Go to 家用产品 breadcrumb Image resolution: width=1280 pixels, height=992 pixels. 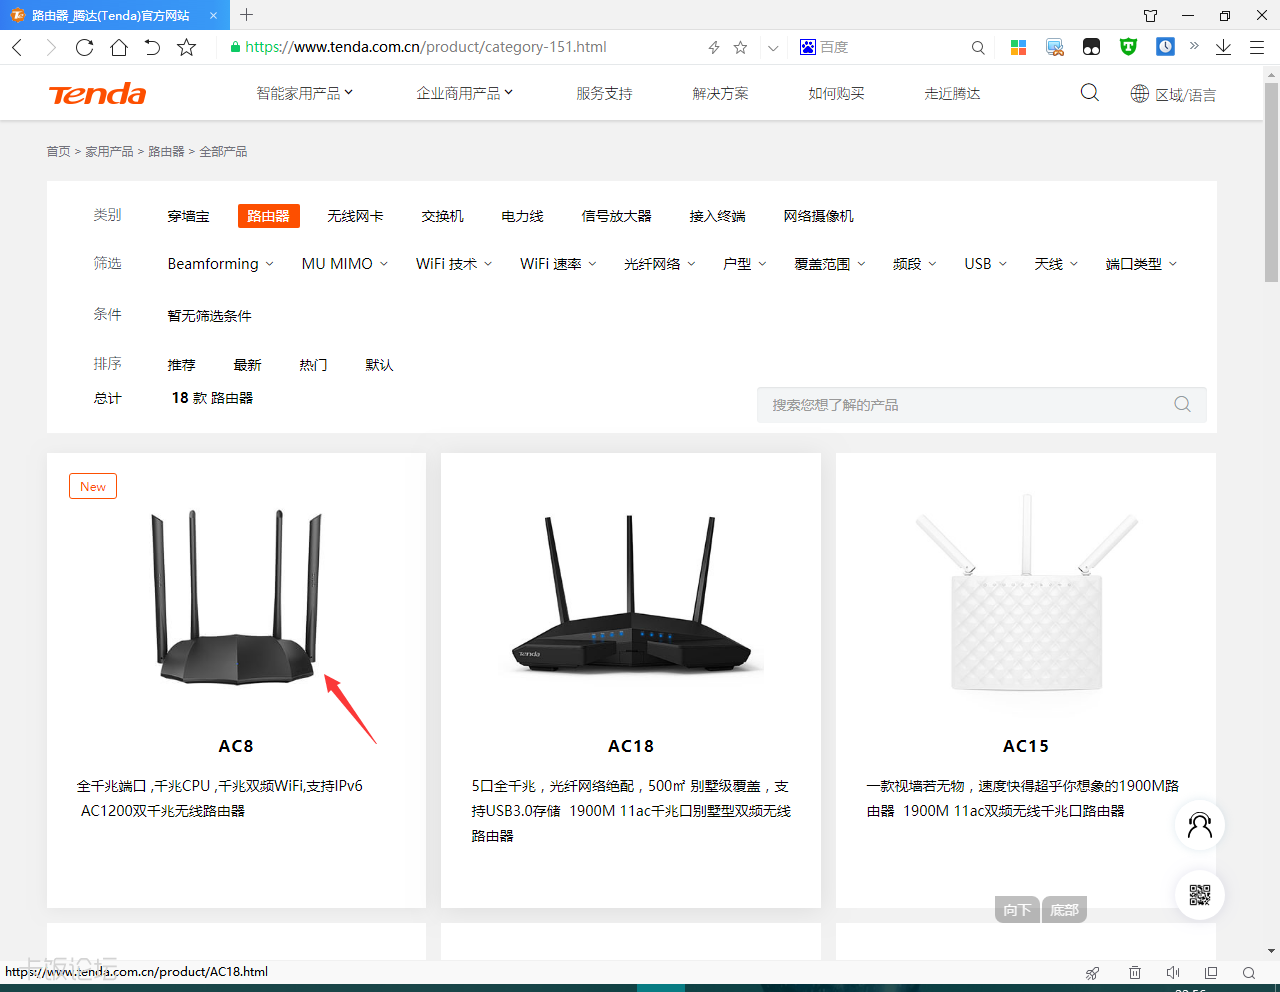click(x=109, y=151)
